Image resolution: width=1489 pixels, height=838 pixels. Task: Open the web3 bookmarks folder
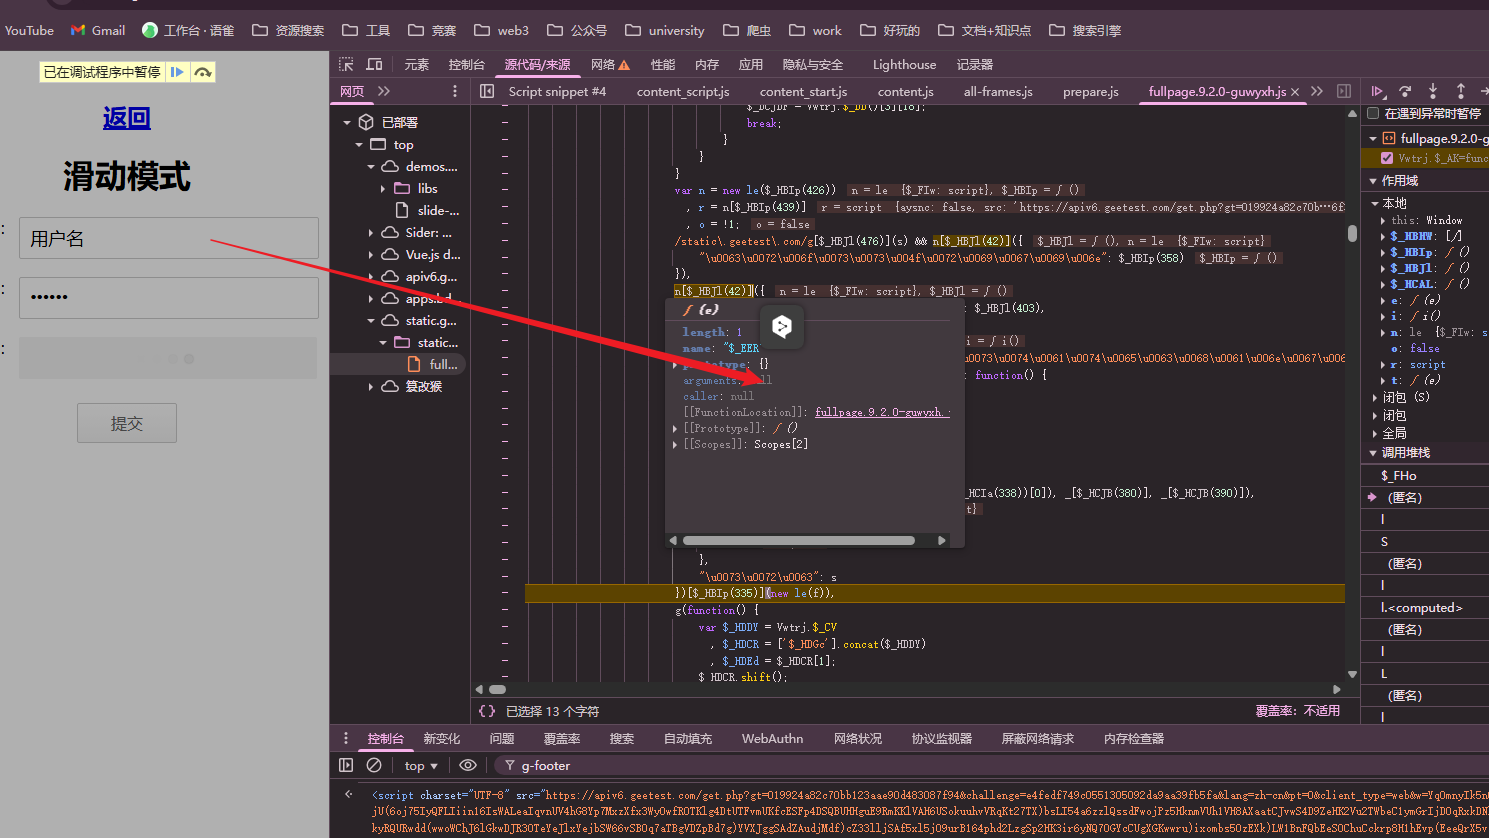(502, 30)
